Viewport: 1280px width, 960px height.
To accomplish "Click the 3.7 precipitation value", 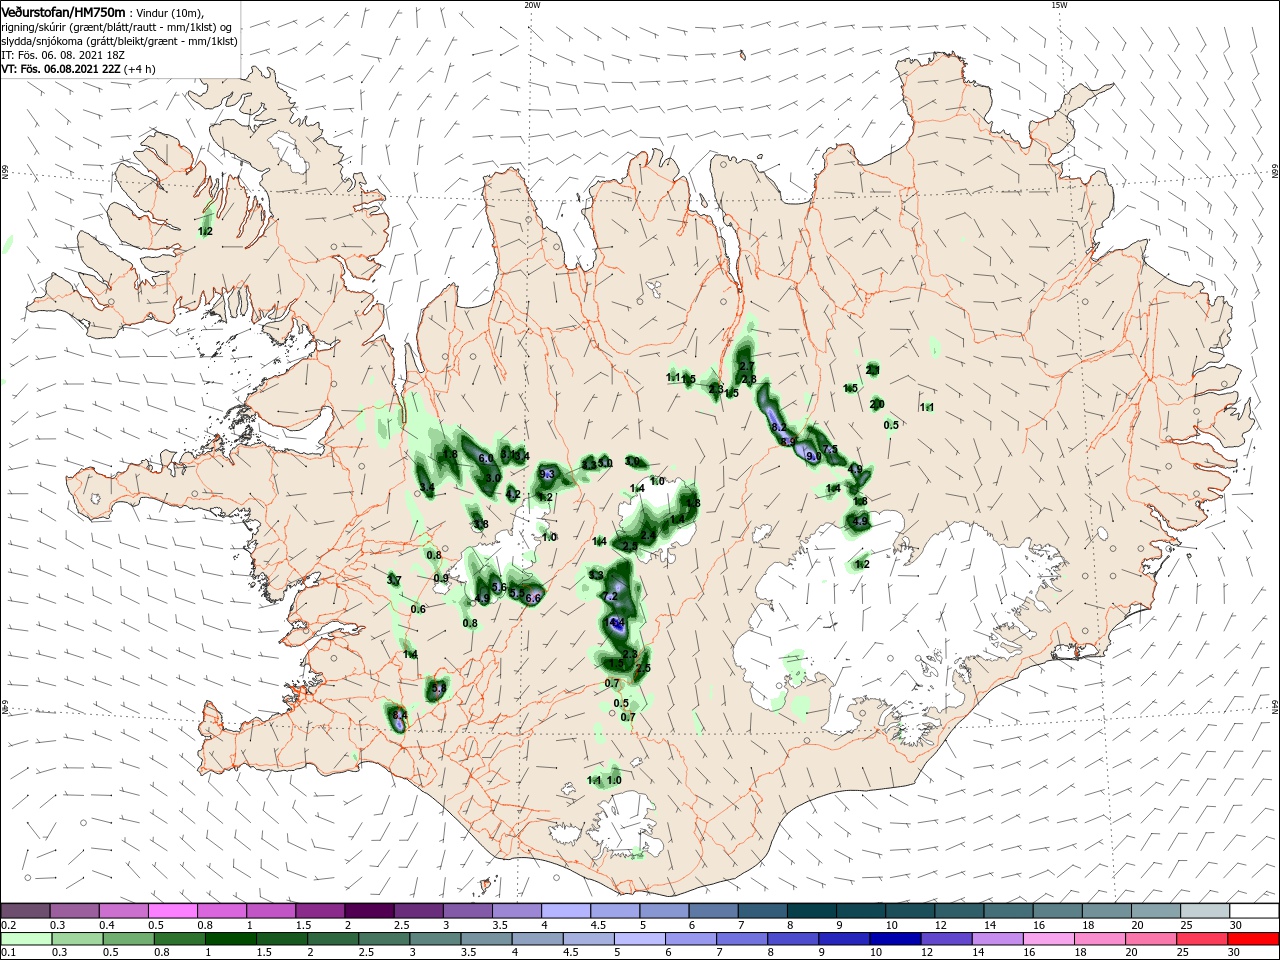I will [393, 580].
